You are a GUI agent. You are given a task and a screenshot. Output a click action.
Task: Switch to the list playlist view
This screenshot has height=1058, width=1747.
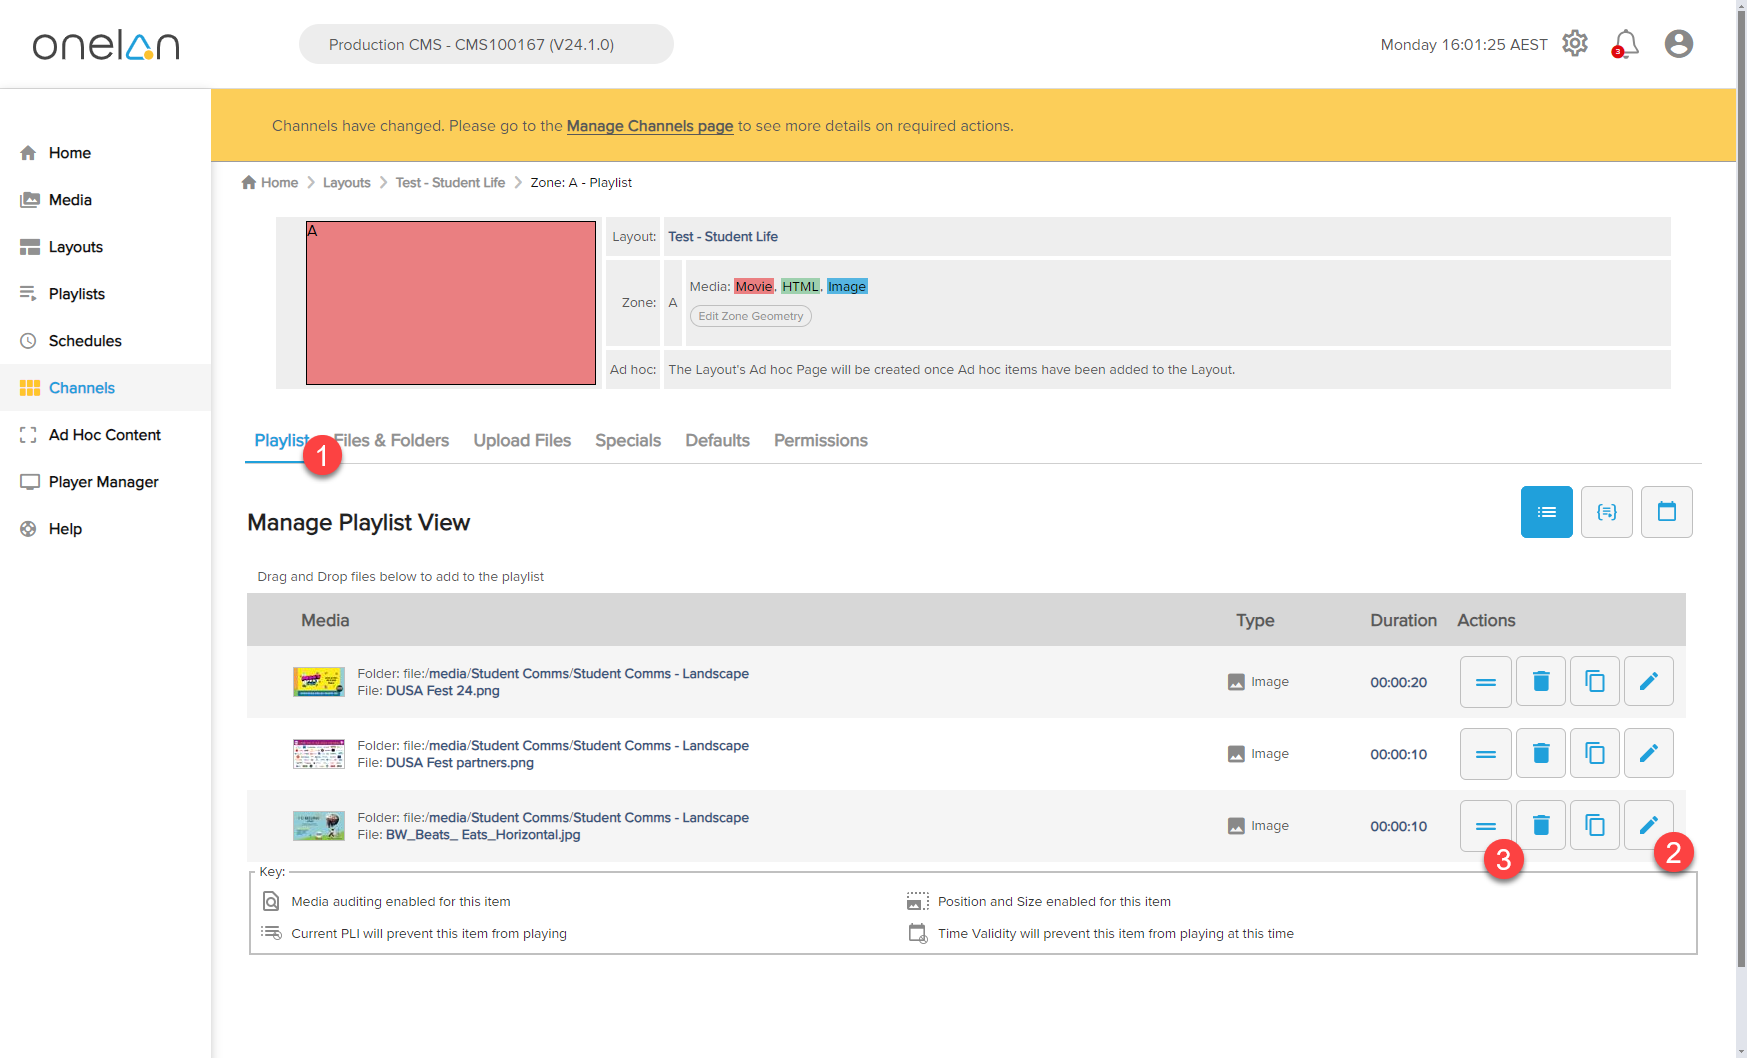point(1546,512)
